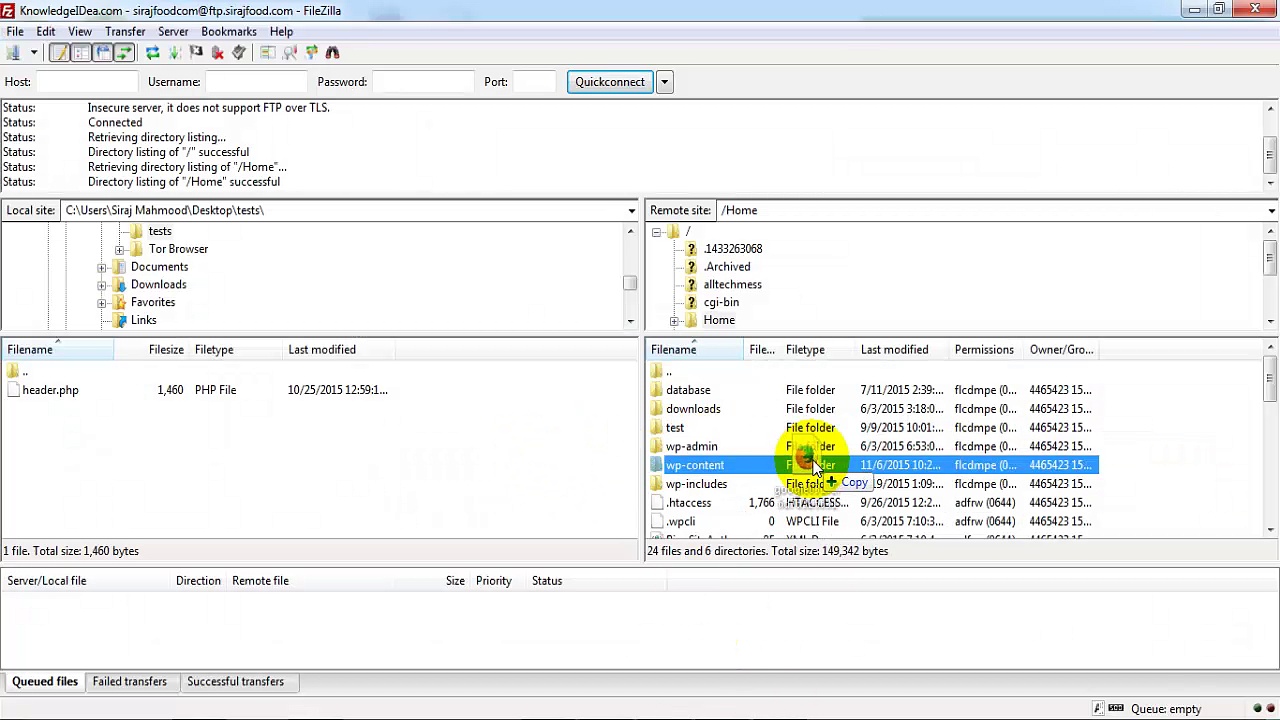Open the Site Manager icon

[x=13, y=52]
